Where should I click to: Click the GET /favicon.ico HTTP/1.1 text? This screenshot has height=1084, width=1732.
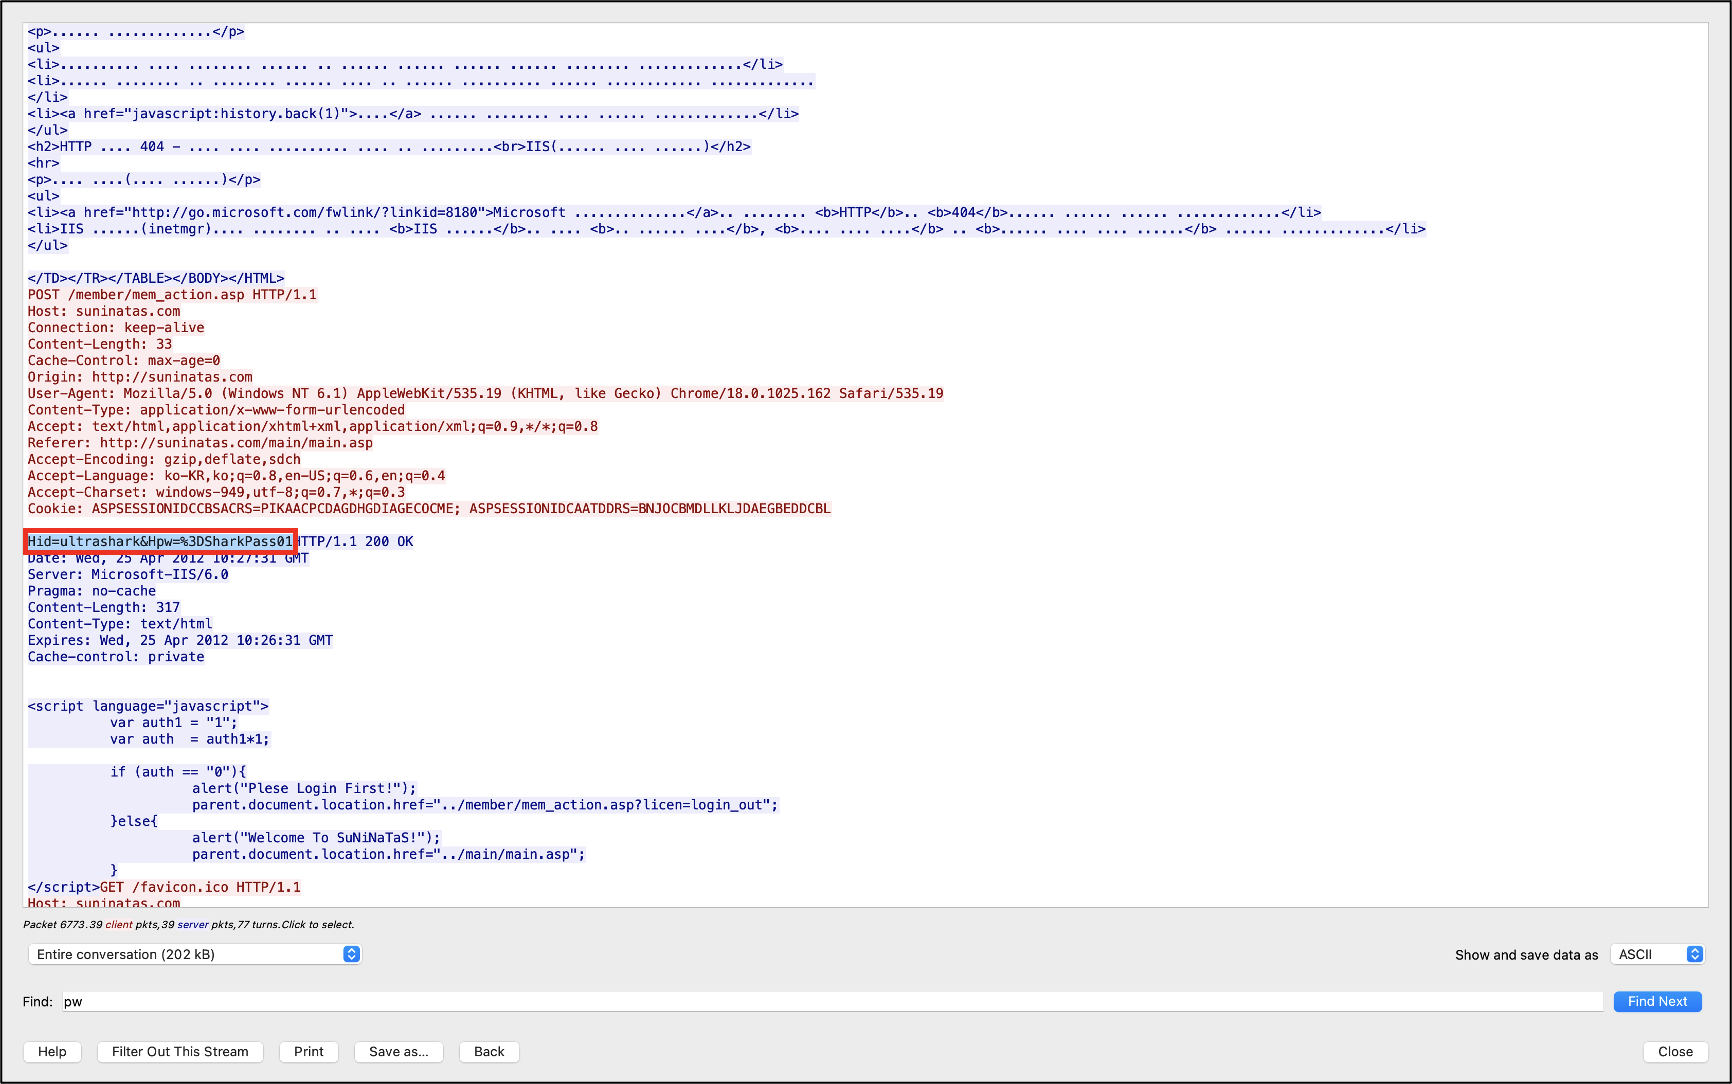(200, 887)
